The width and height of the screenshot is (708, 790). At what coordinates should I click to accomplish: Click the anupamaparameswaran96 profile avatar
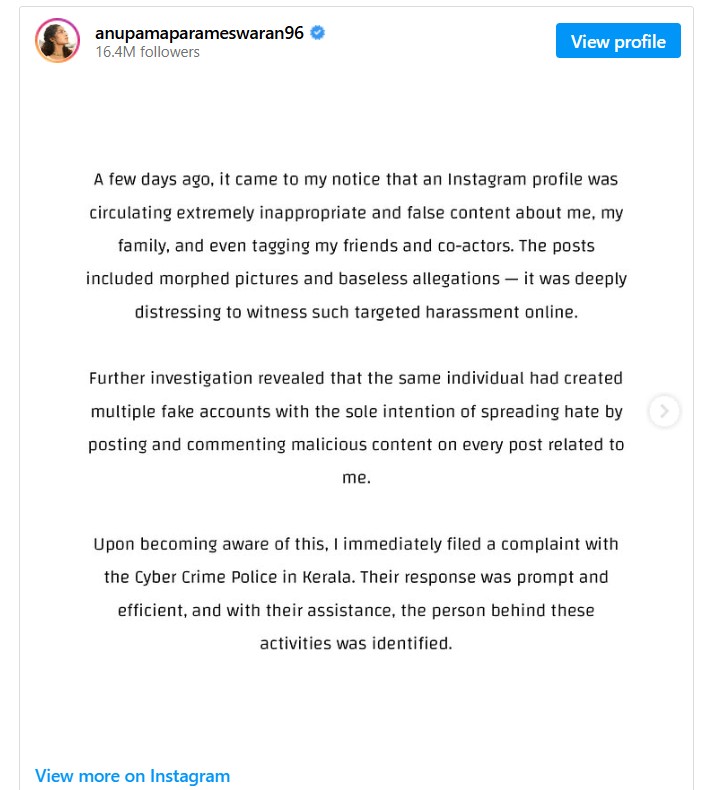click(x=57, y=41)
